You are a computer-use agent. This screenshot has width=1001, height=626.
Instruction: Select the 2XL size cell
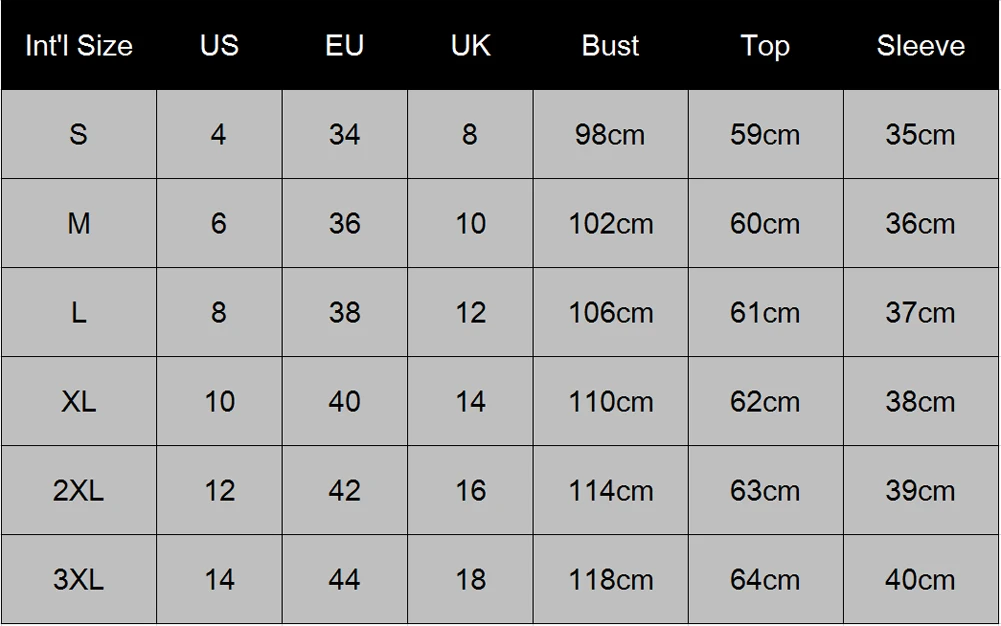point(79,490)
